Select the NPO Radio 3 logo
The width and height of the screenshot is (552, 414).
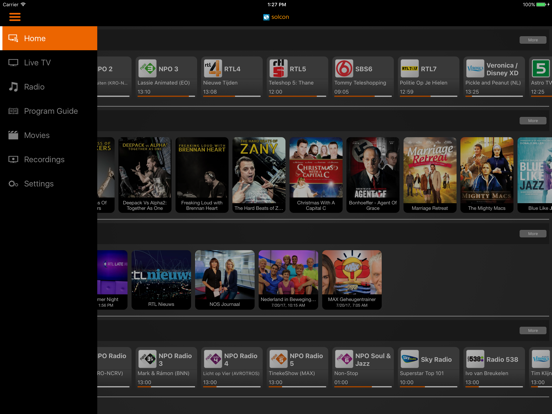[x=147, y=359]
